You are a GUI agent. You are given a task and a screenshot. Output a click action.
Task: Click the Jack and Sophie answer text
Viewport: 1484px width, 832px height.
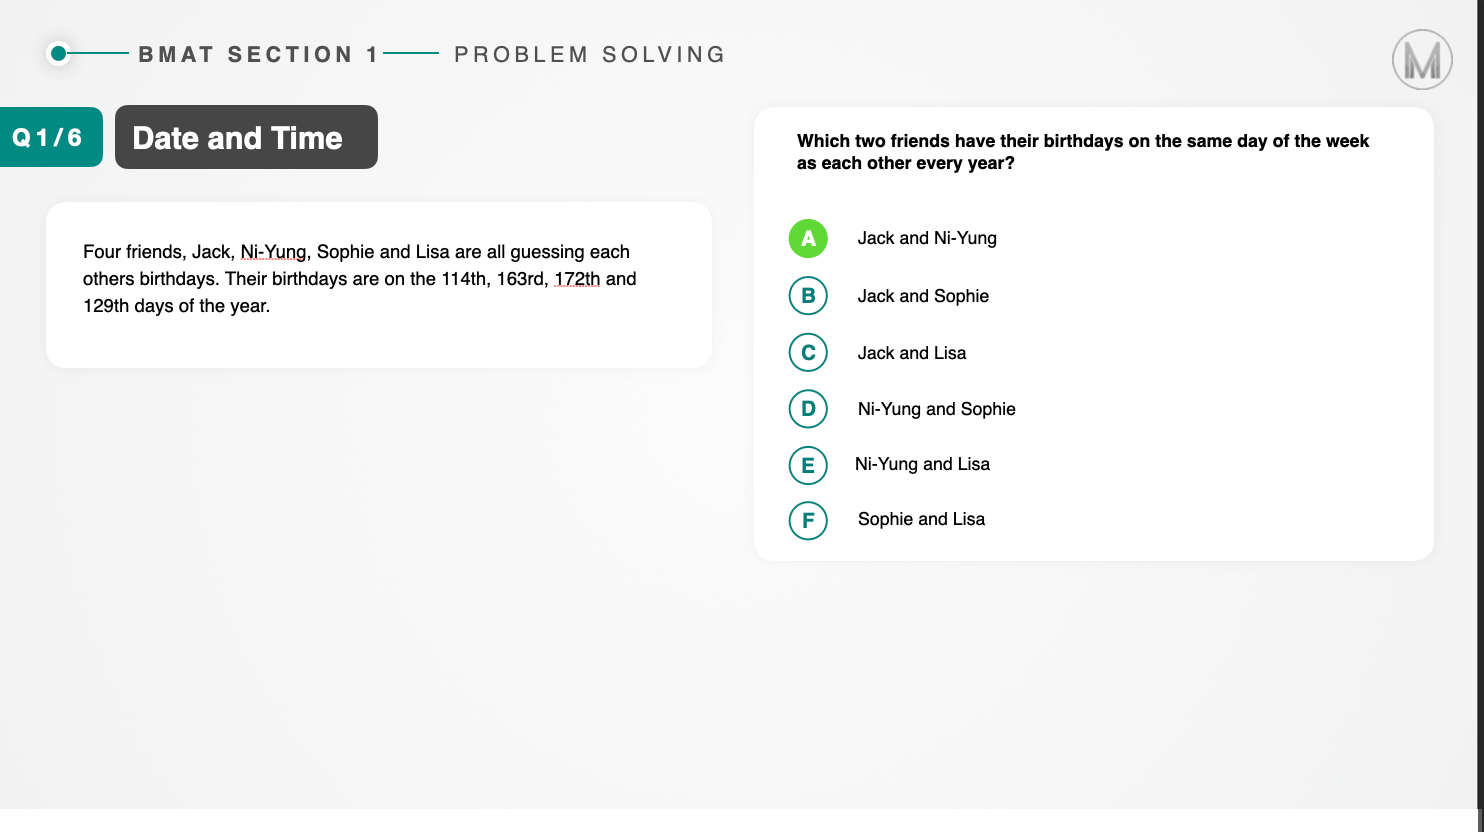coord(923,296)
